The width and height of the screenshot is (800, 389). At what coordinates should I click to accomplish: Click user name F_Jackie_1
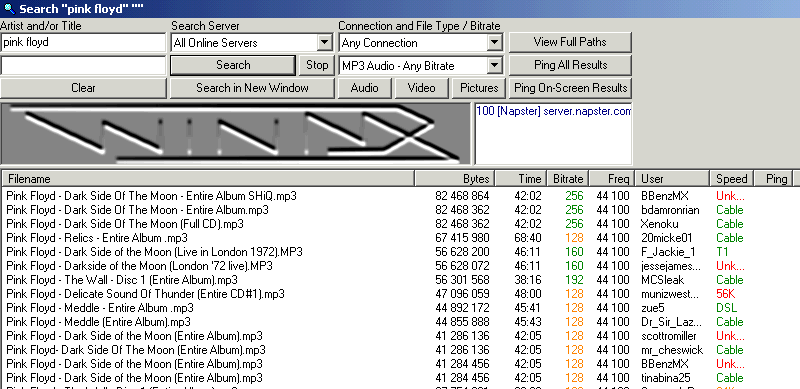click(668, 252)
